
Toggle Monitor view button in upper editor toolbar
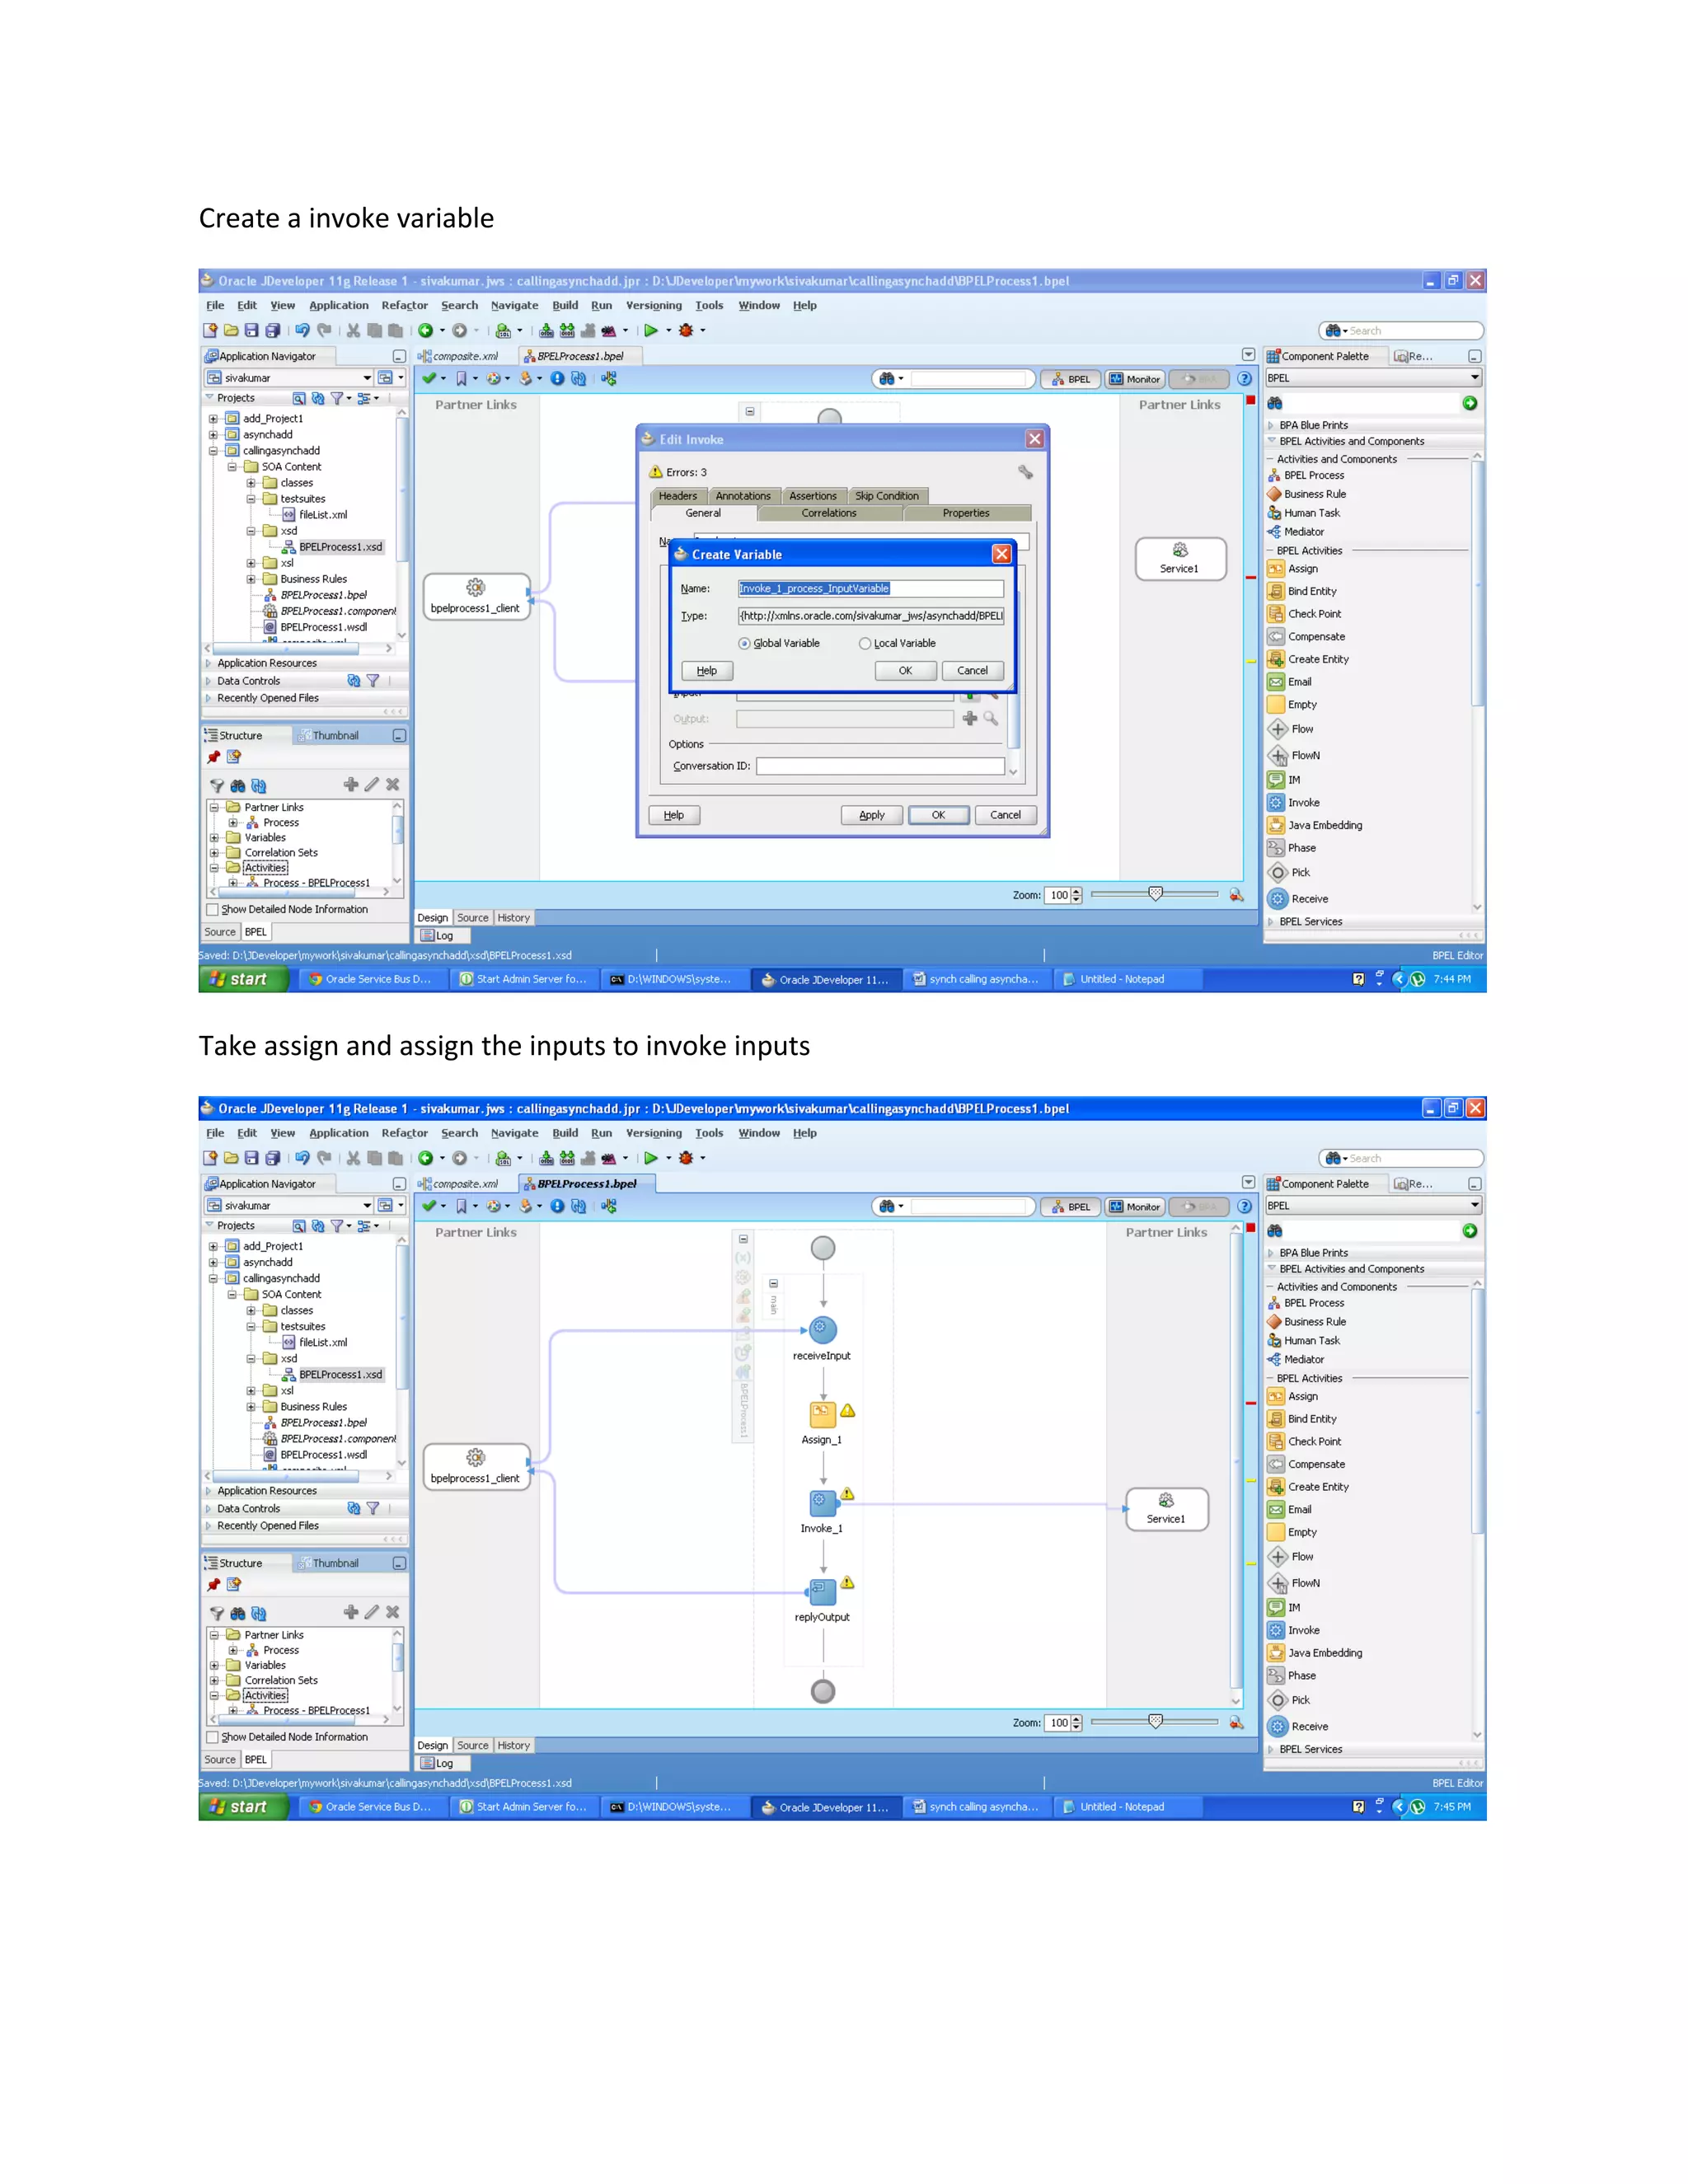(x=1135, y=379)
